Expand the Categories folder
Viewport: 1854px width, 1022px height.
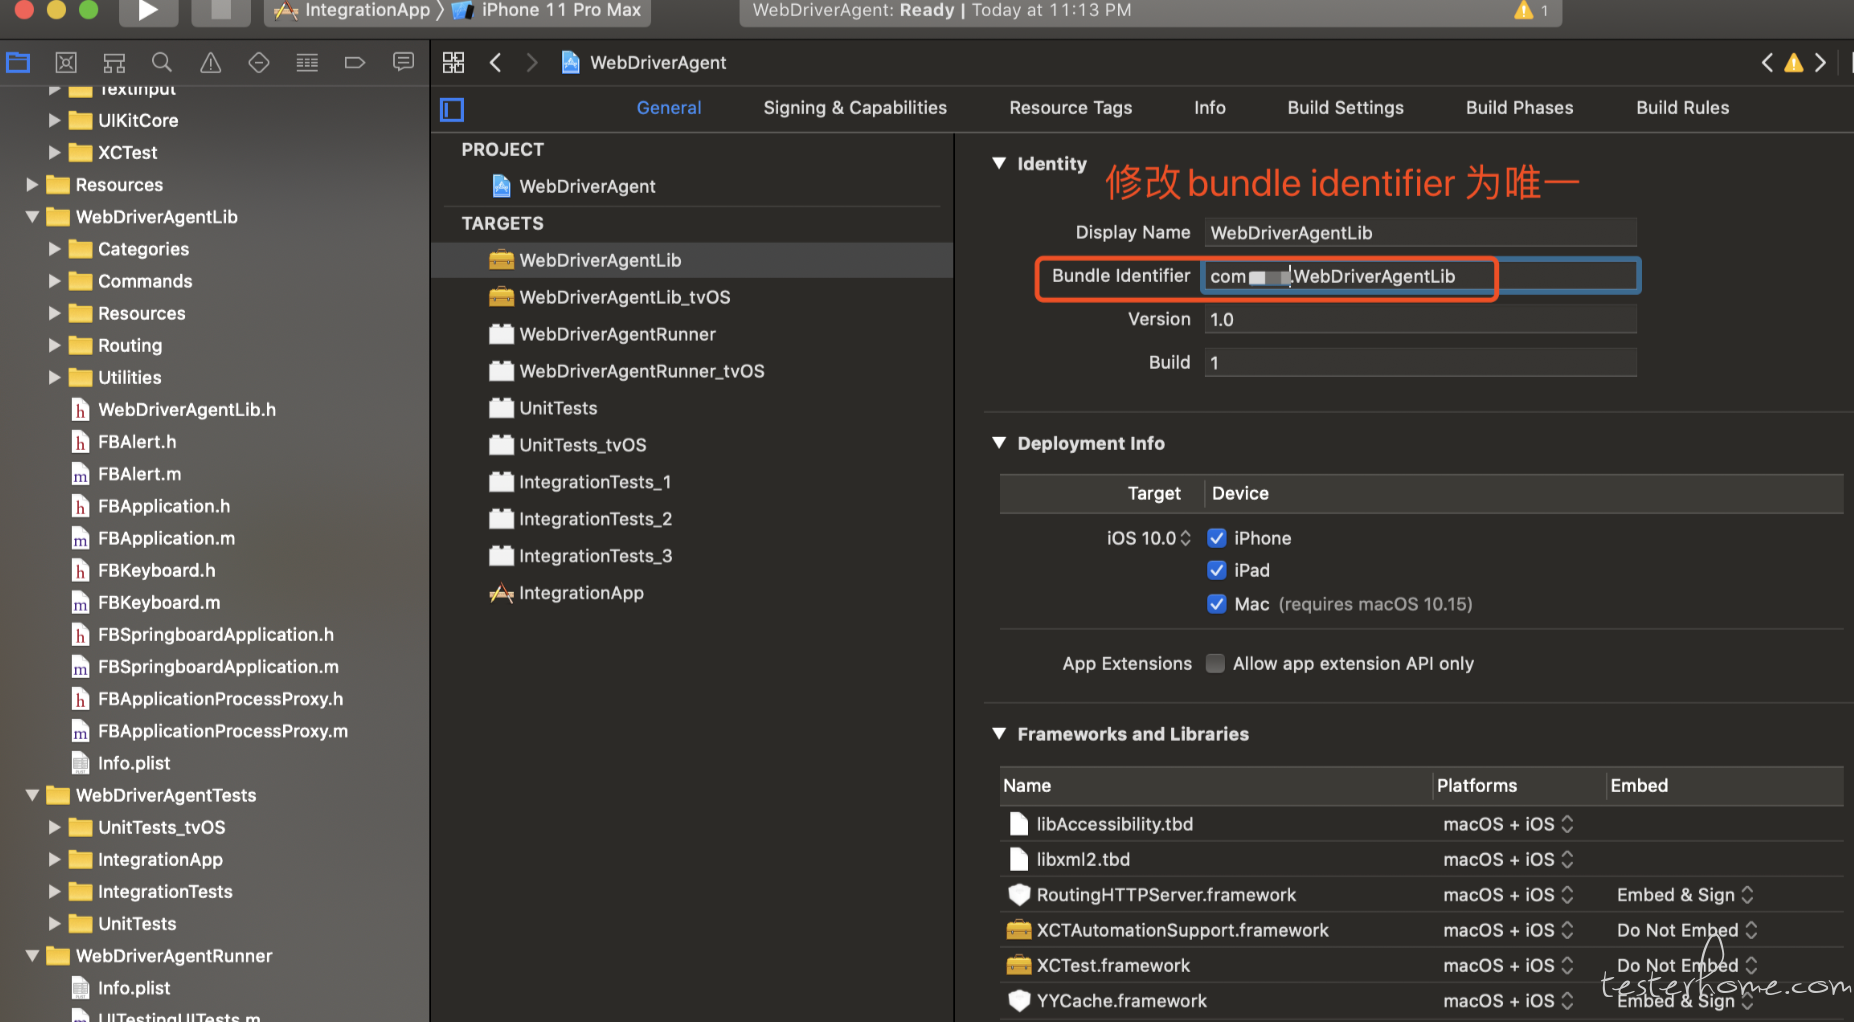click(x=54, y=249)
